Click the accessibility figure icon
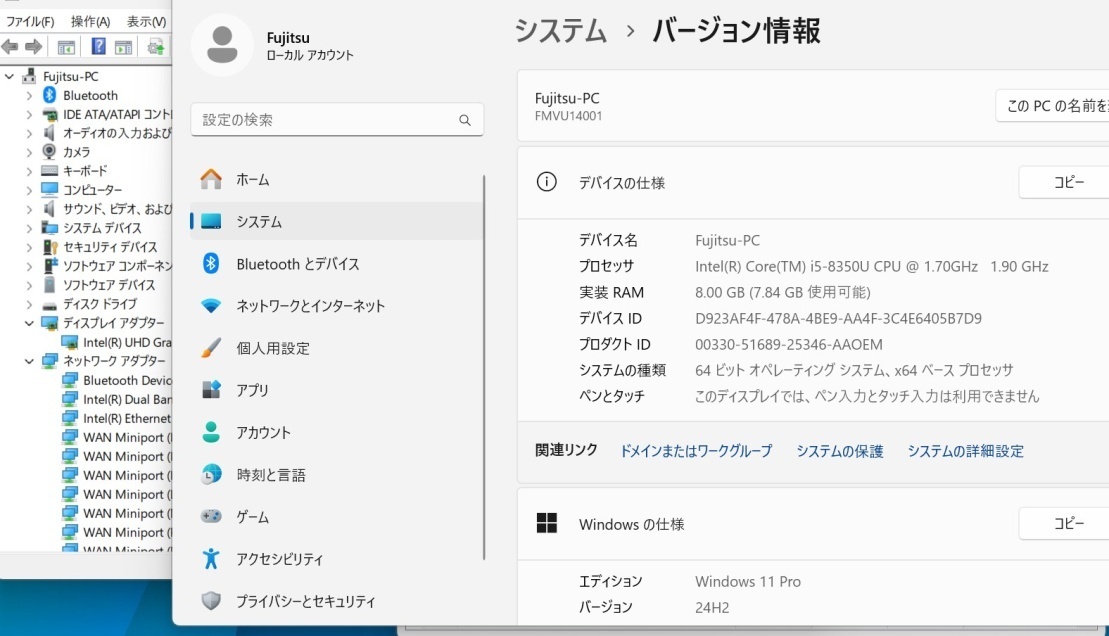The height and width of the screenshot is (636, 1109). click(x=211, y=558)
